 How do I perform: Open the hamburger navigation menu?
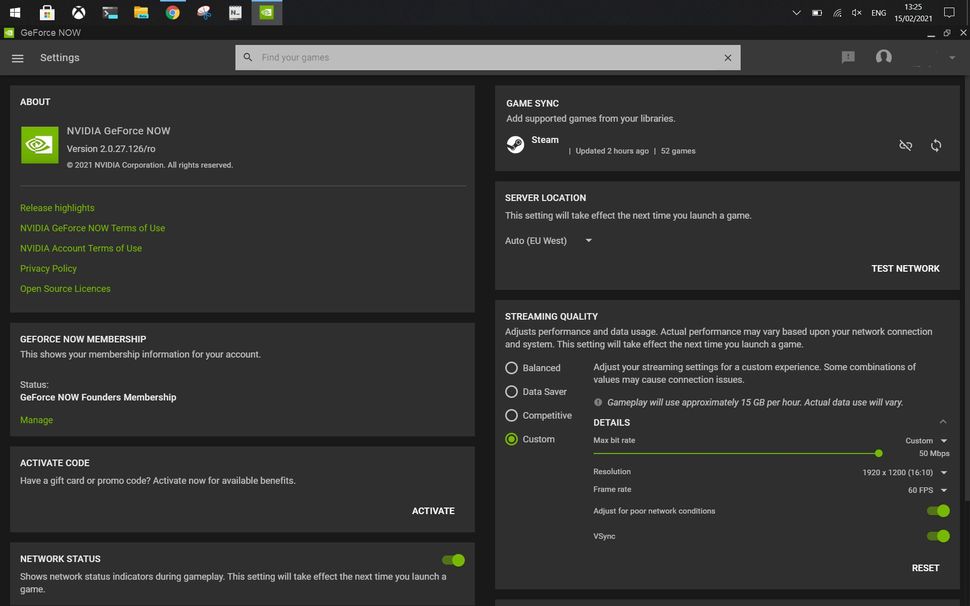coord(17,57)
